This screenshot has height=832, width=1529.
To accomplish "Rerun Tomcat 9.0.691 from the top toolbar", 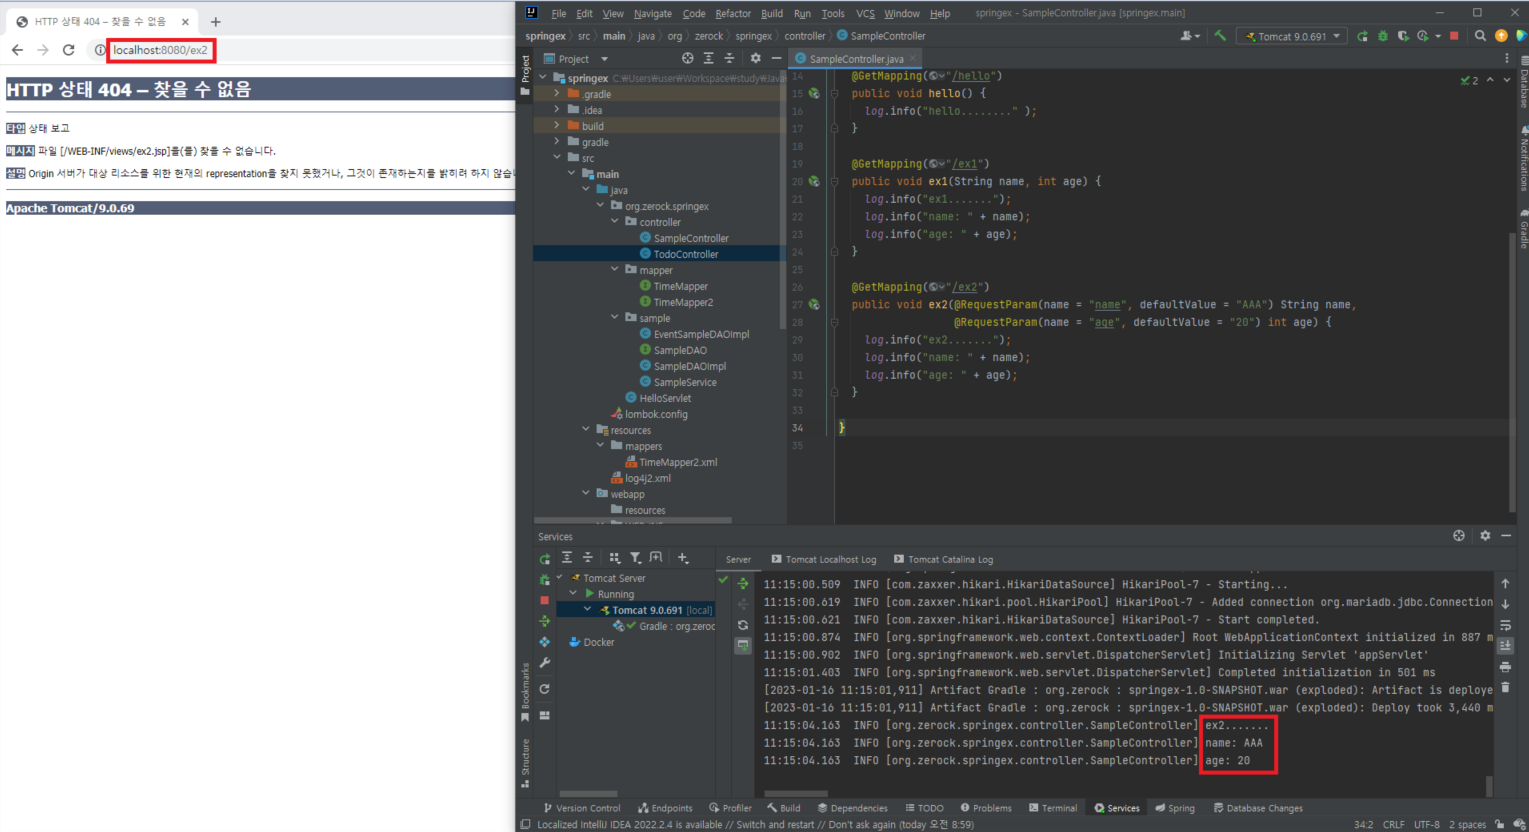I will tap(1362, 36).
